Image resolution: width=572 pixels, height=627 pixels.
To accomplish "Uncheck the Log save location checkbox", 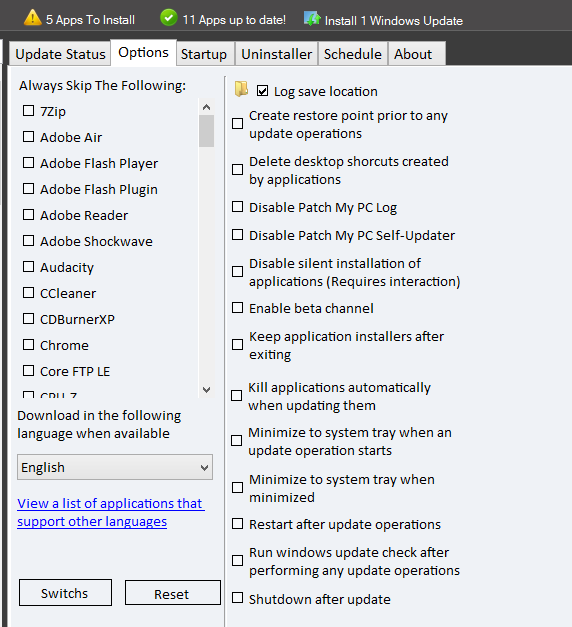I will pyautogui.click(x=262, y=91).
